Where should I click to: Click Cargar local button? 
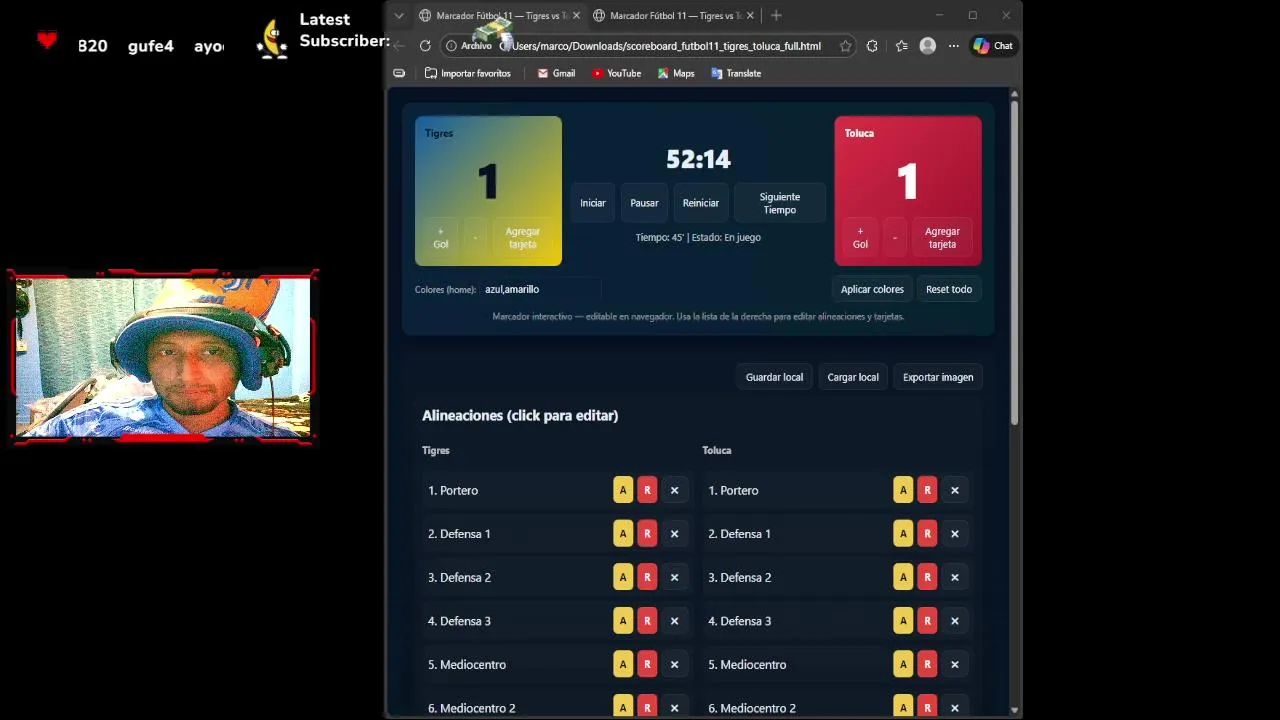pyautogui.click(x=853, y=377)
